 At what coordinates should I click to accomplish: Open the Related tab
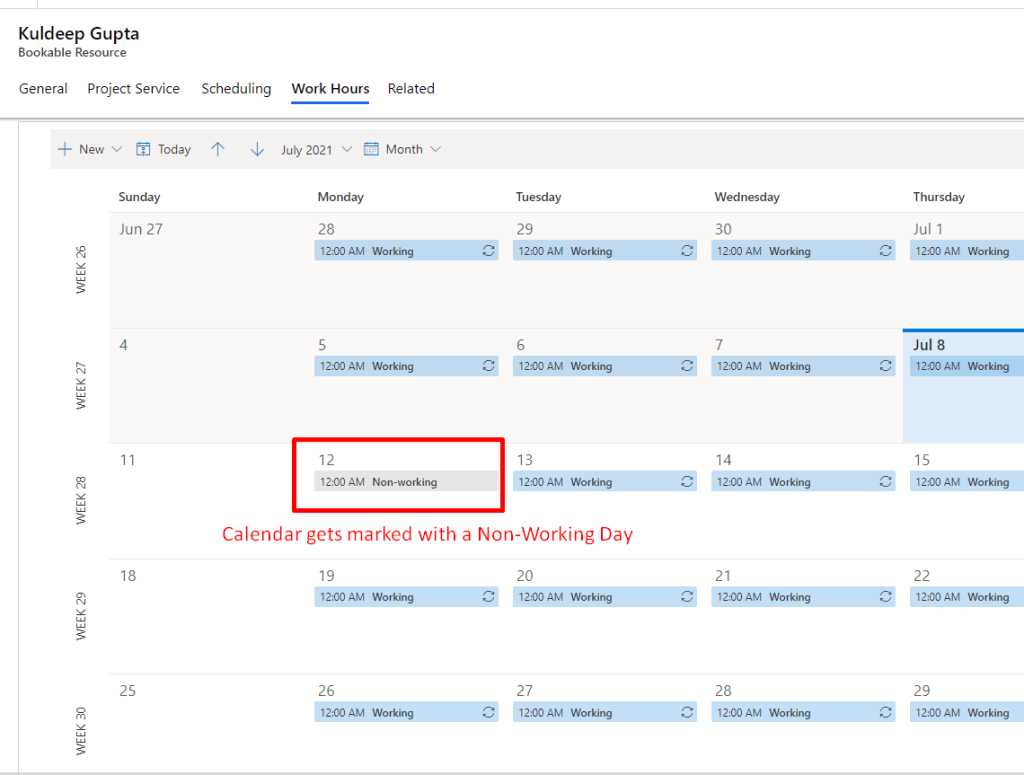(411, 89)
